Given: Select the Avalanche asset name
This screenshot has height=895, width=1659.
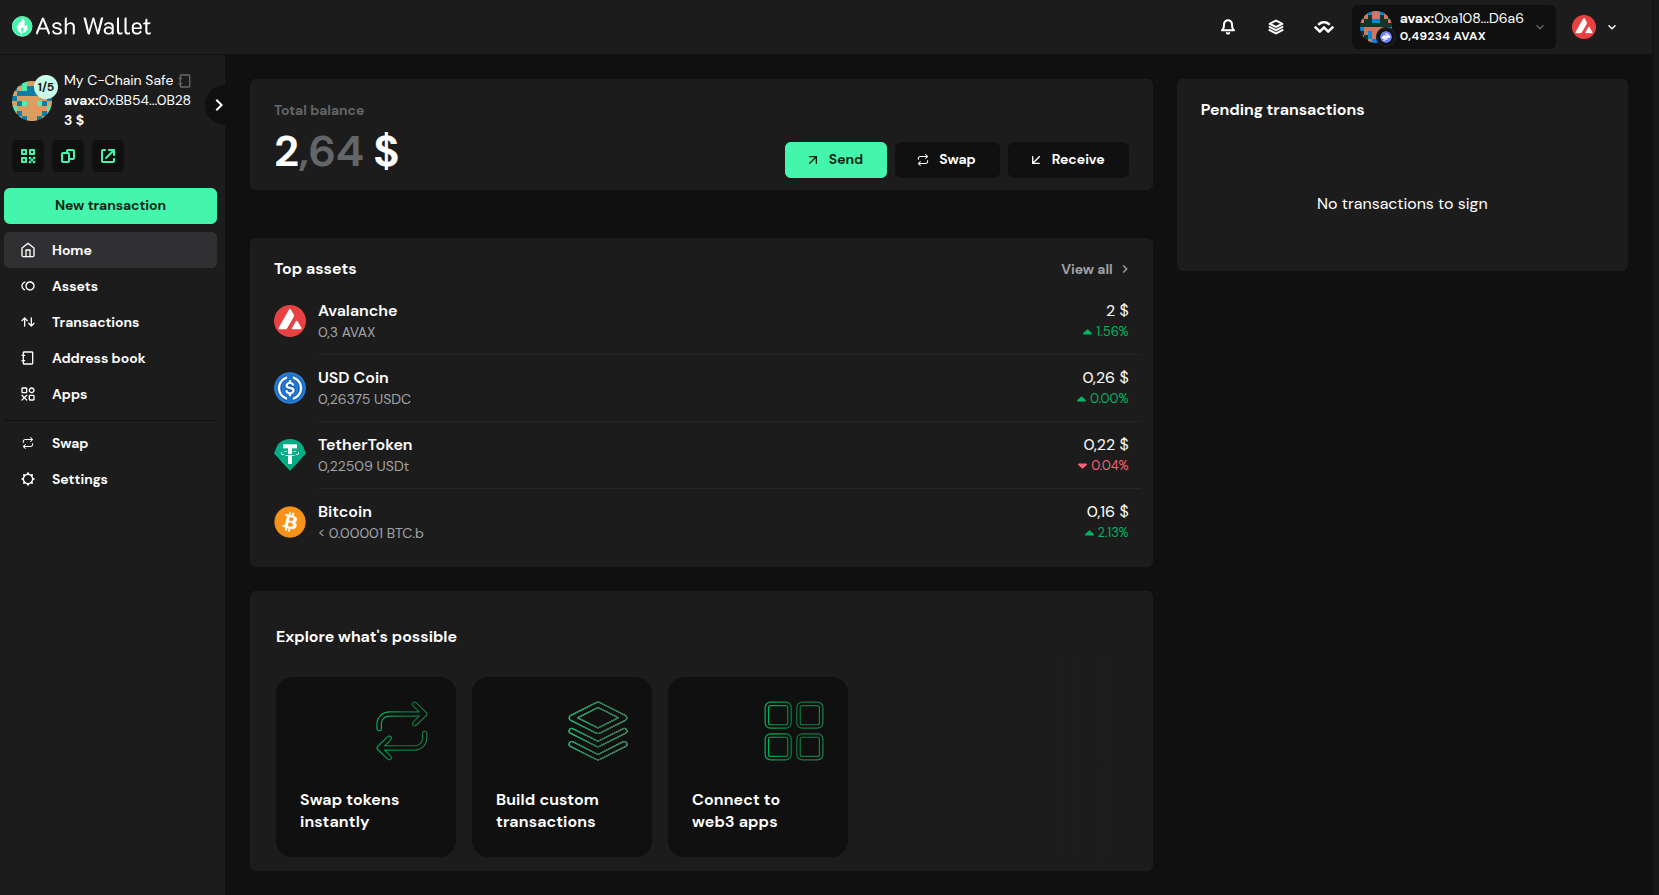Looking at the screenshot, I should click(x=357, y=311).
